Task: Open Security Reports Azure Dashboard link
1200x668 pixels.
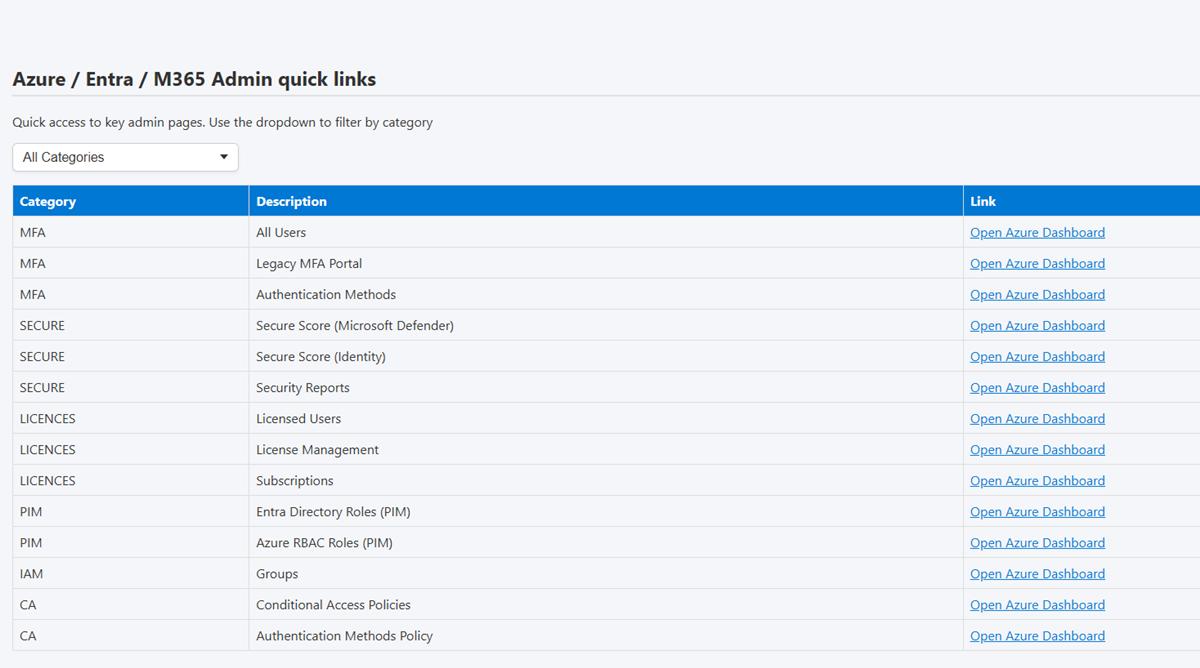Action: (1037, 388)
